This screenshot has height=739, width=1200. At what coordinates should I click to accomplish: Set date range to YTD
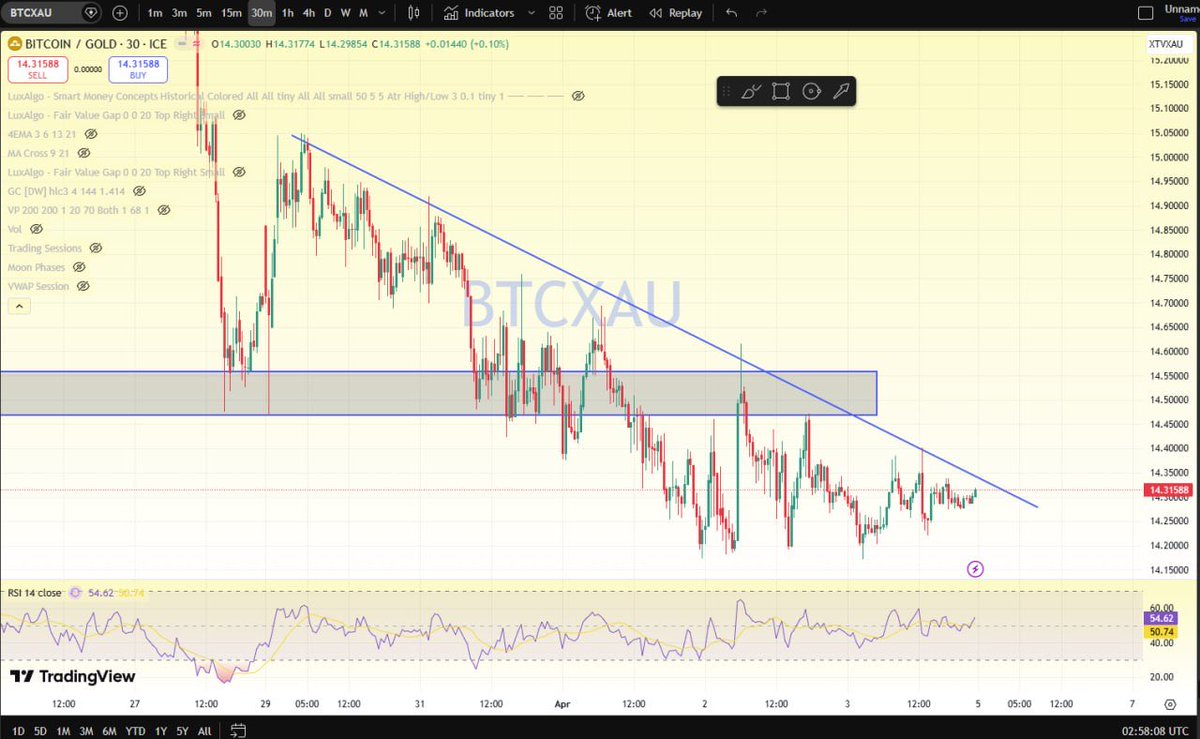(137, 731)
